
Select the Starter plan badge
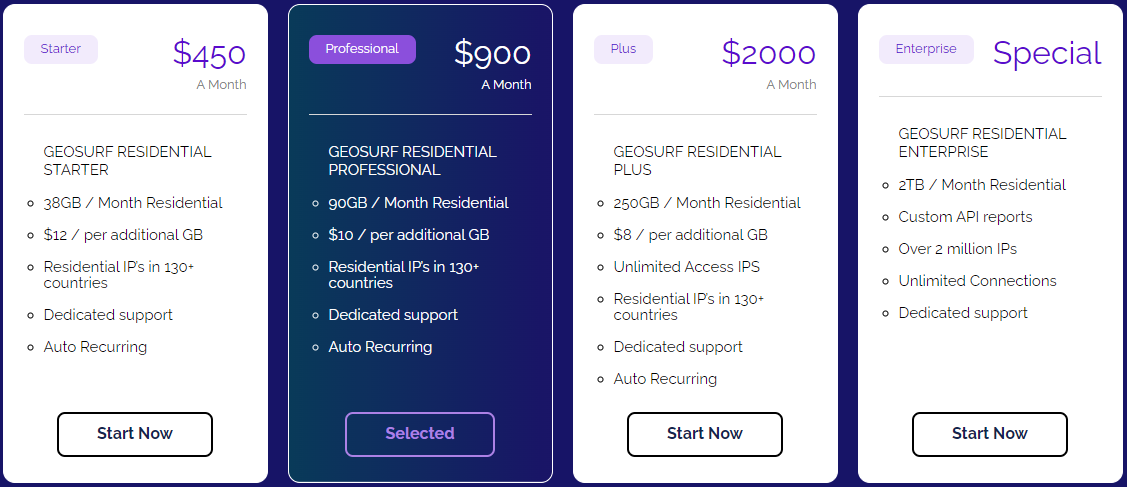(x=61, y=49)
